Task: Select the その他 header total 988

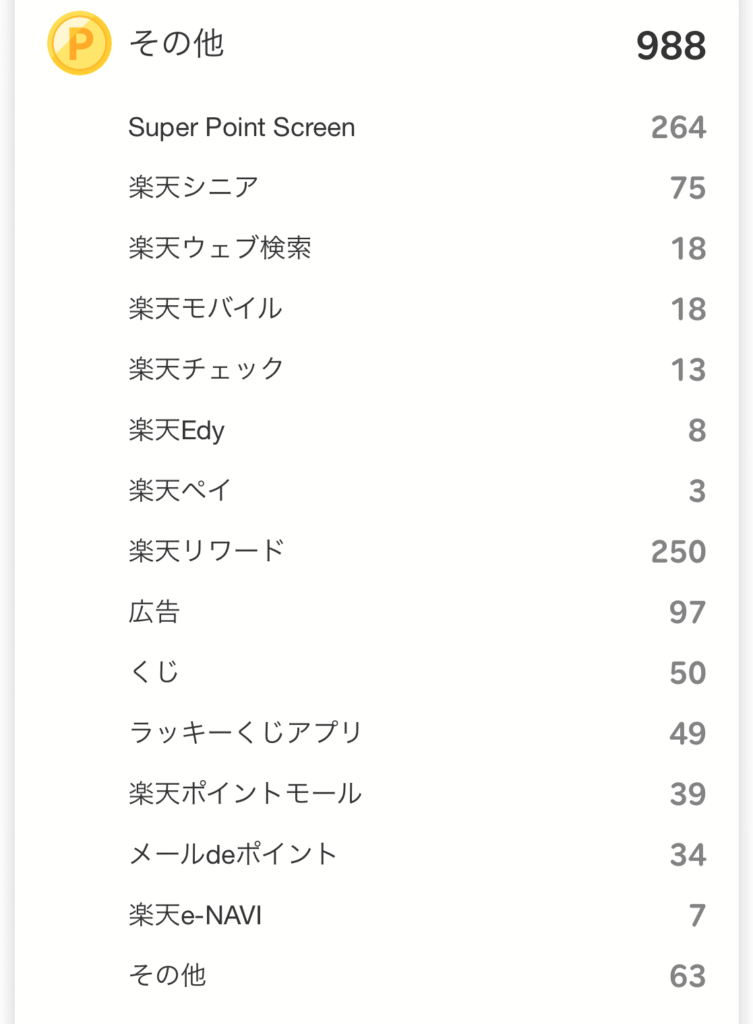Action: click(671, 46)
